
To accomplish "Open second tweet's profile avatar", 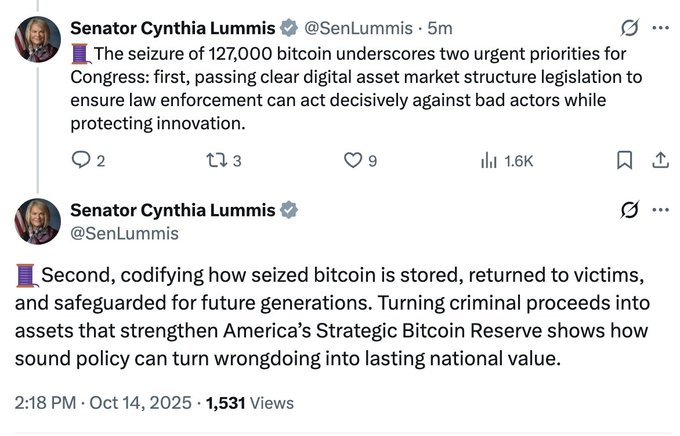I will (x=38, y=221).
